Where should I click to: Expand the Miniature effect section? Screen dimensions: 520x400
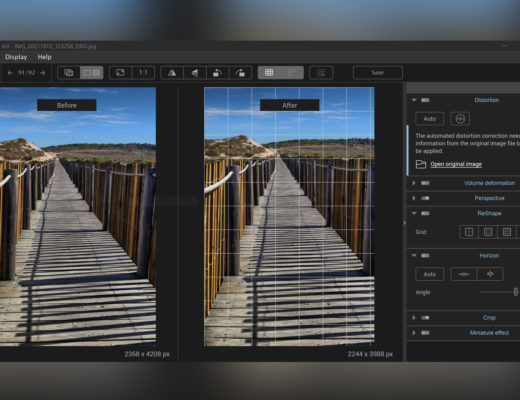[x=414, y=333]
